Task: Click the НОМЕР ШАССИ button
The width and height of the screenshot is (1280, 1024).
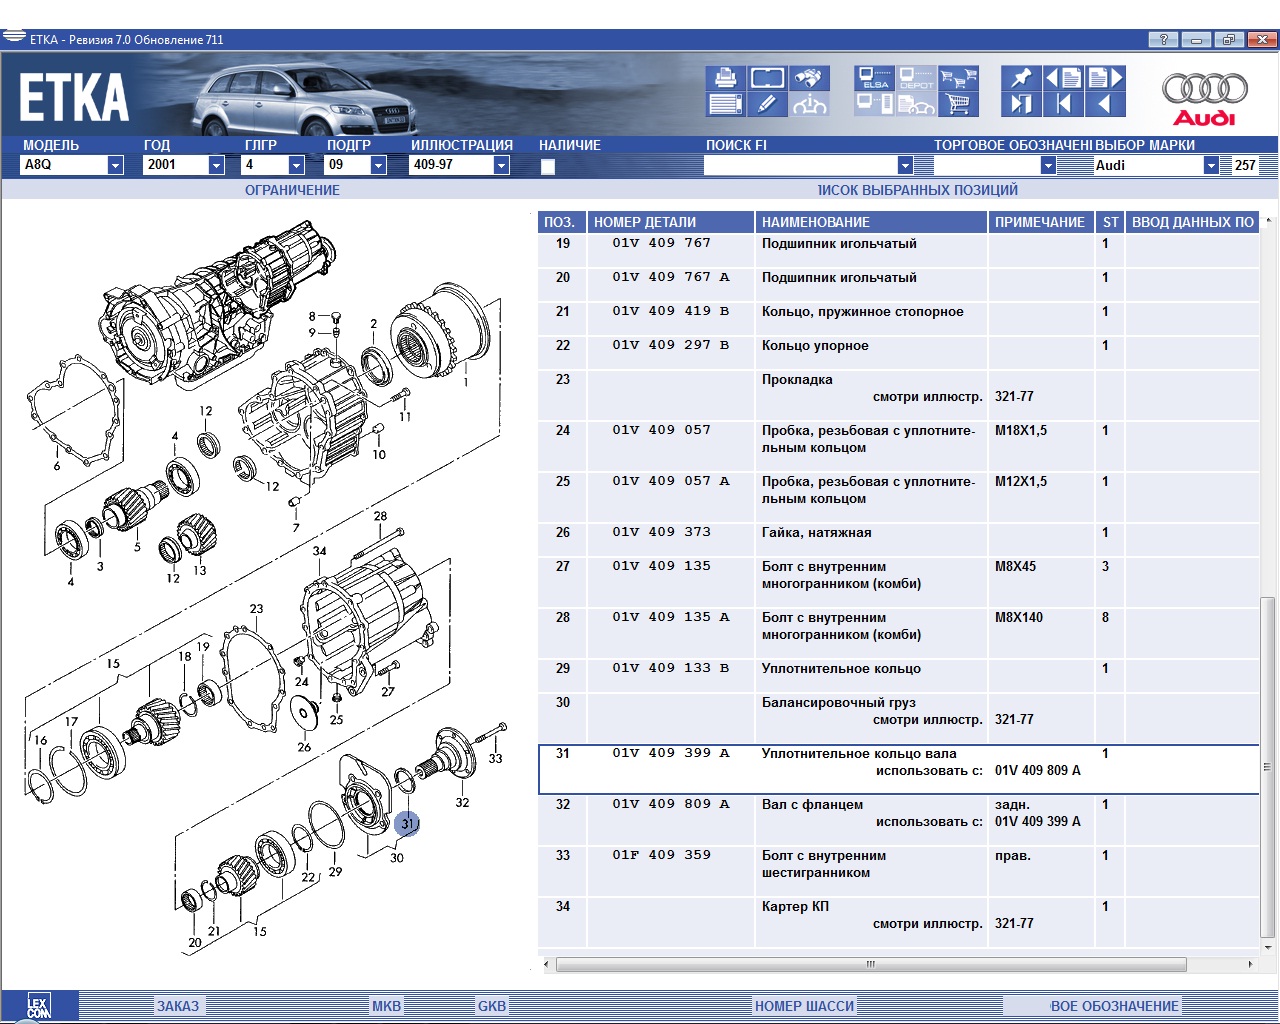Action: [x=805, y=1006]
